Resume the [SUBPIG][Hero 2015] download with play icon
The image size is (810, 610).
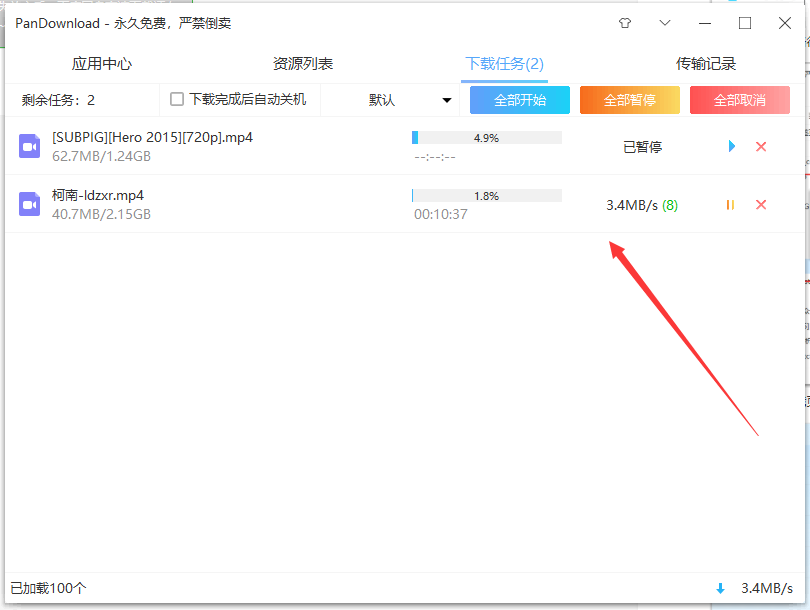point(731,146)
